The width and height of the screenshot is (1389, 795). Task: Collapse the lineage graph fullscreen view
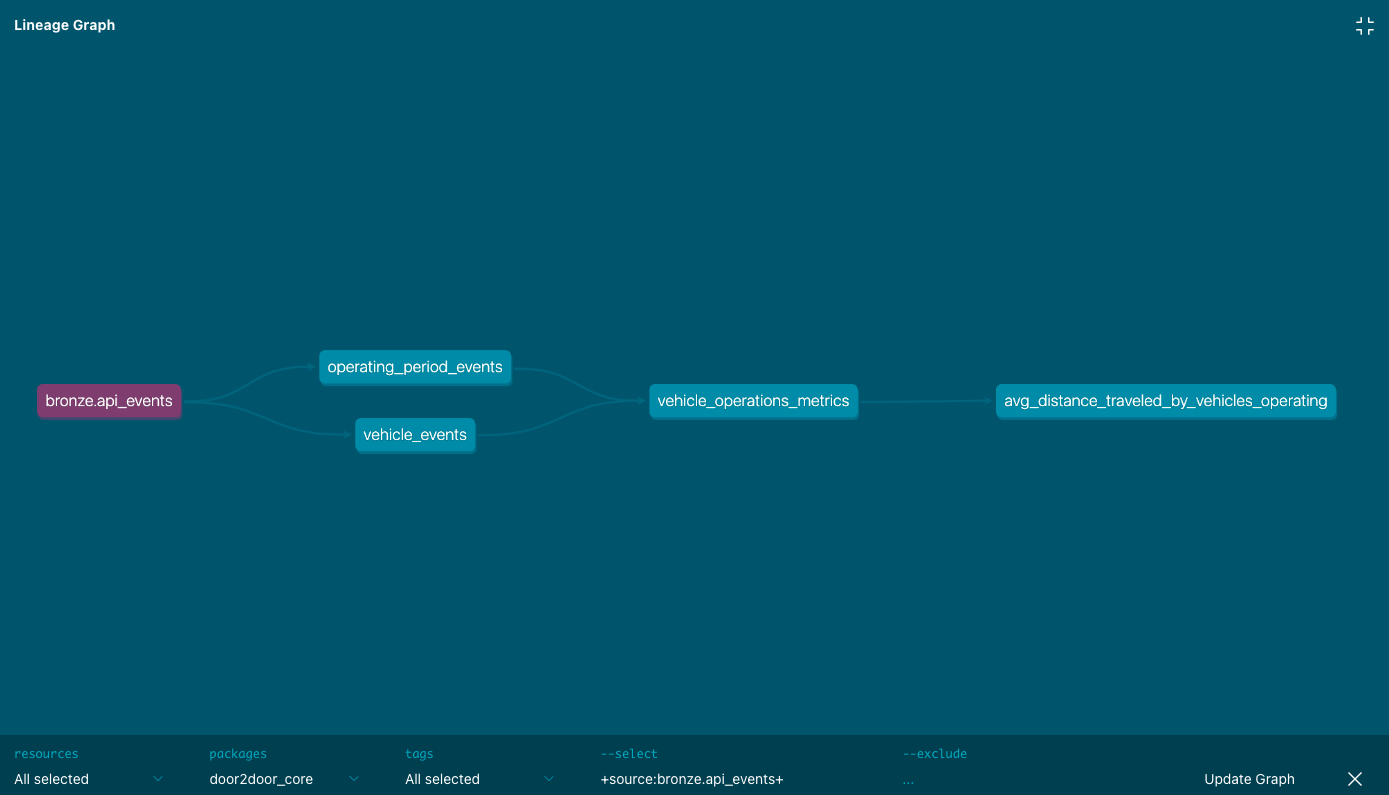[1364, 26]
